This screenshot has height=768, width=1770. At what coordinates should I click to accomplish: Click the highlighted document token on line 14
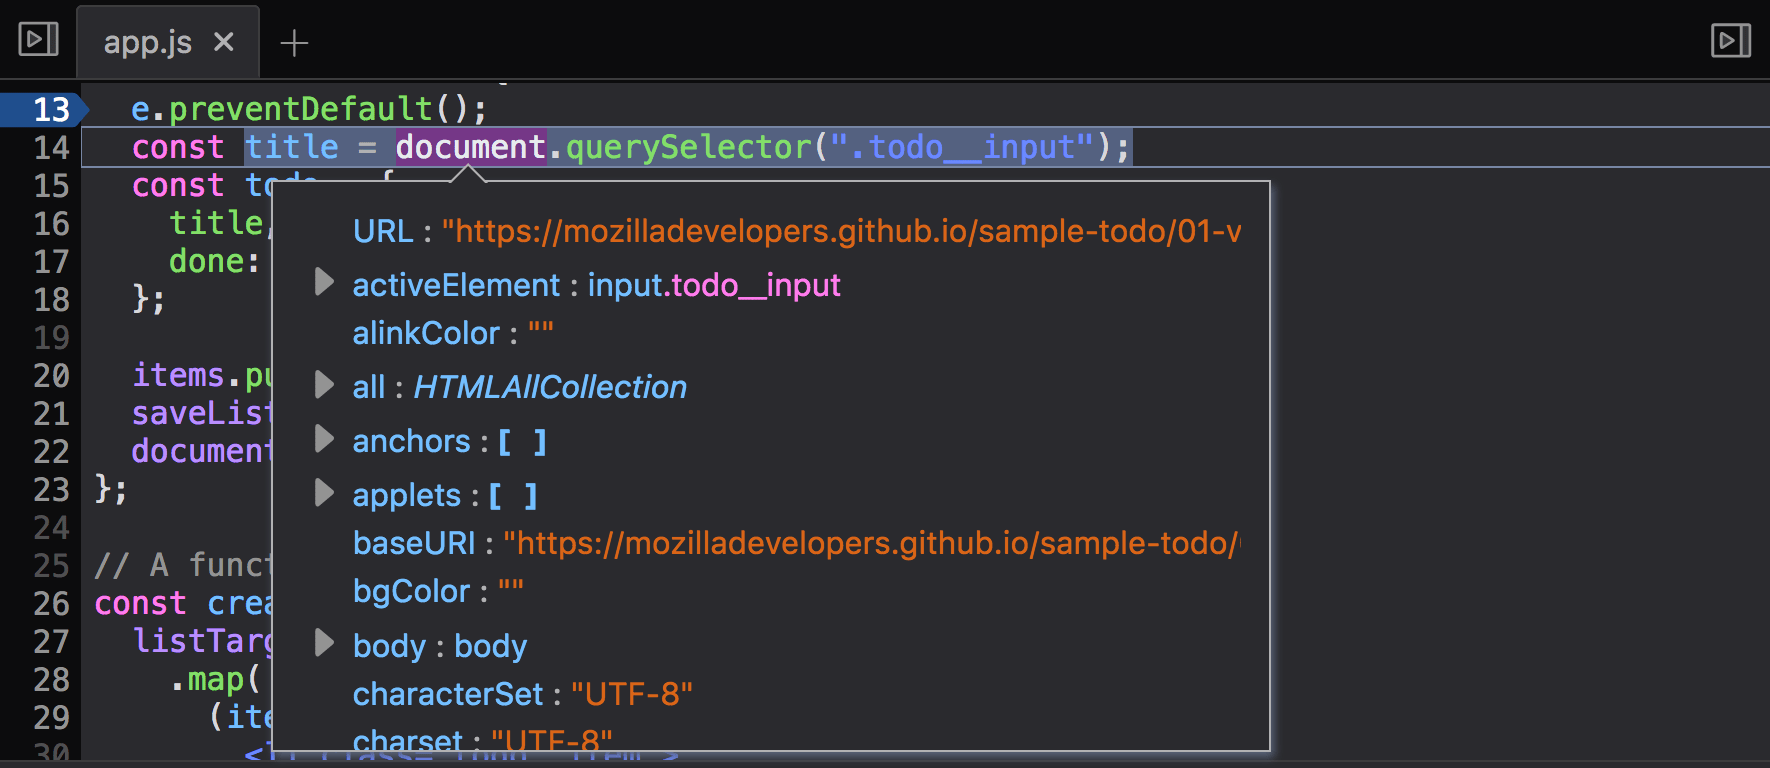click(471, 147)
